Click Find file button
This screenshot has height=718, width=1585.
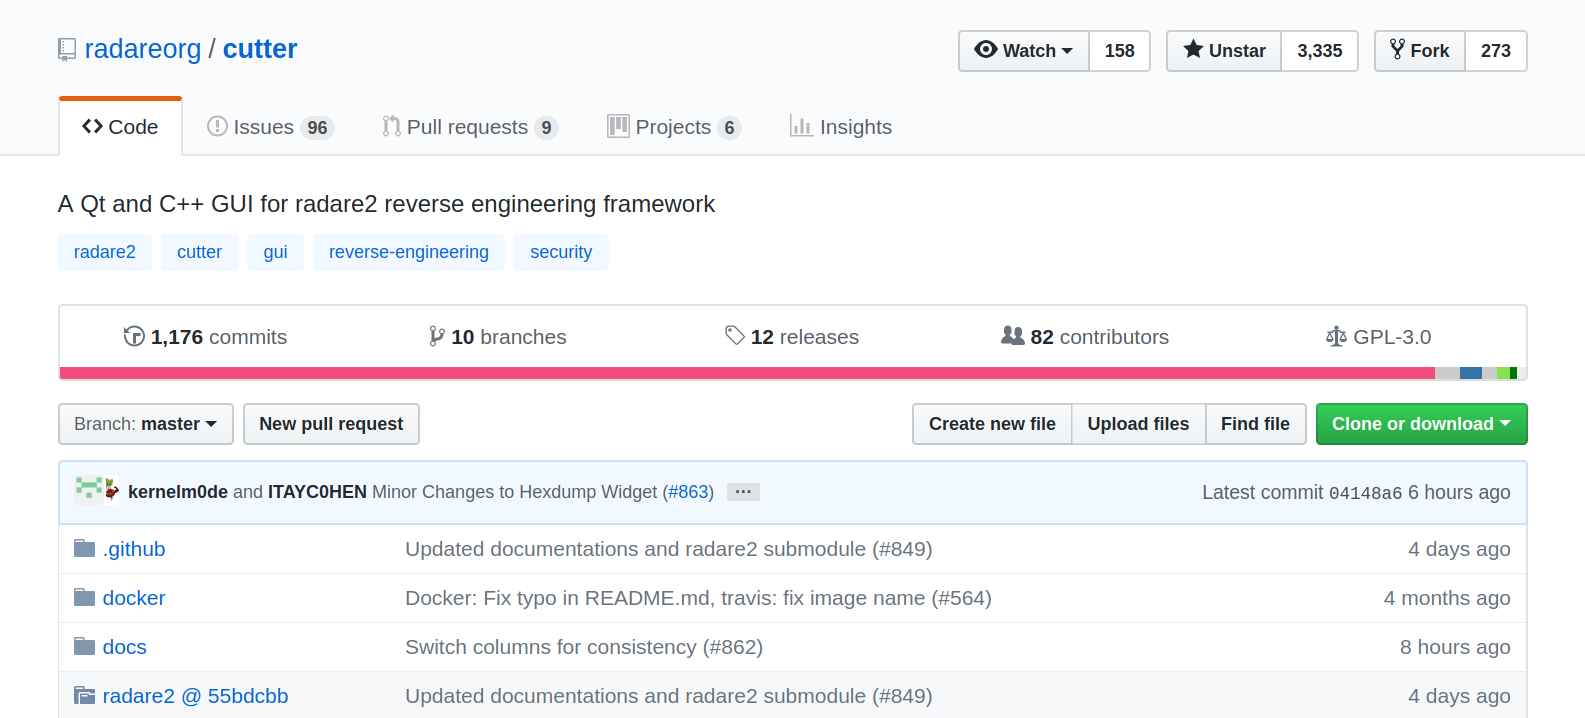pos(1255,424)
